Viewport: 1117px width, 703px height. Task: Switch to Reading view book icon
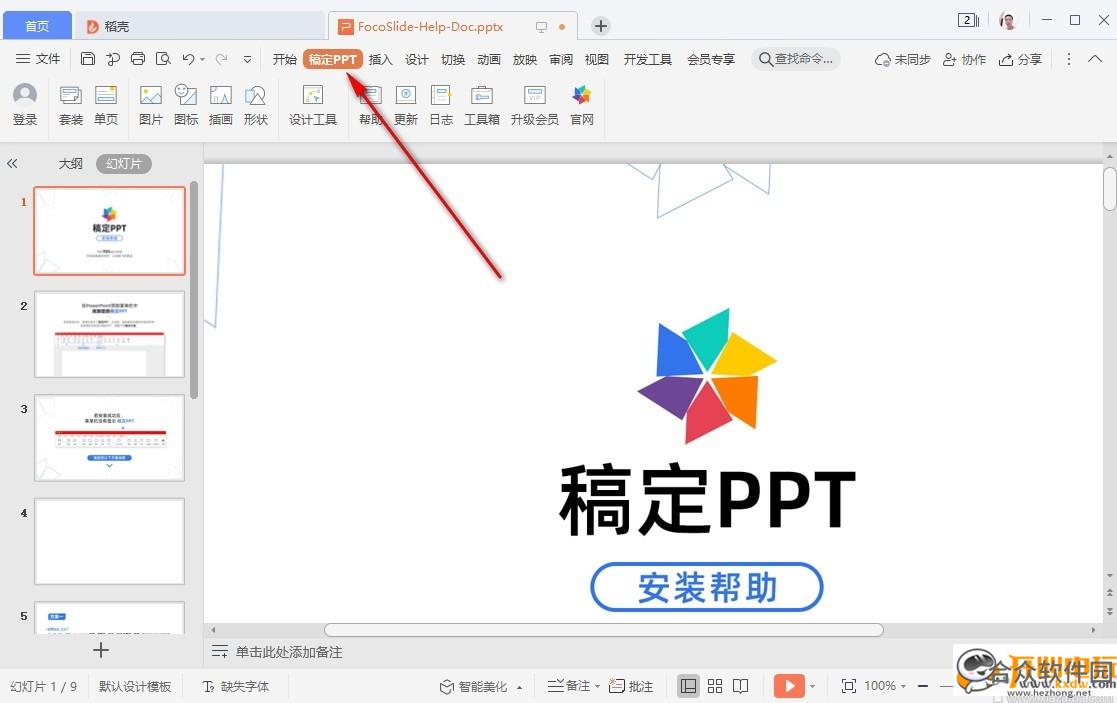pos(741,686)
